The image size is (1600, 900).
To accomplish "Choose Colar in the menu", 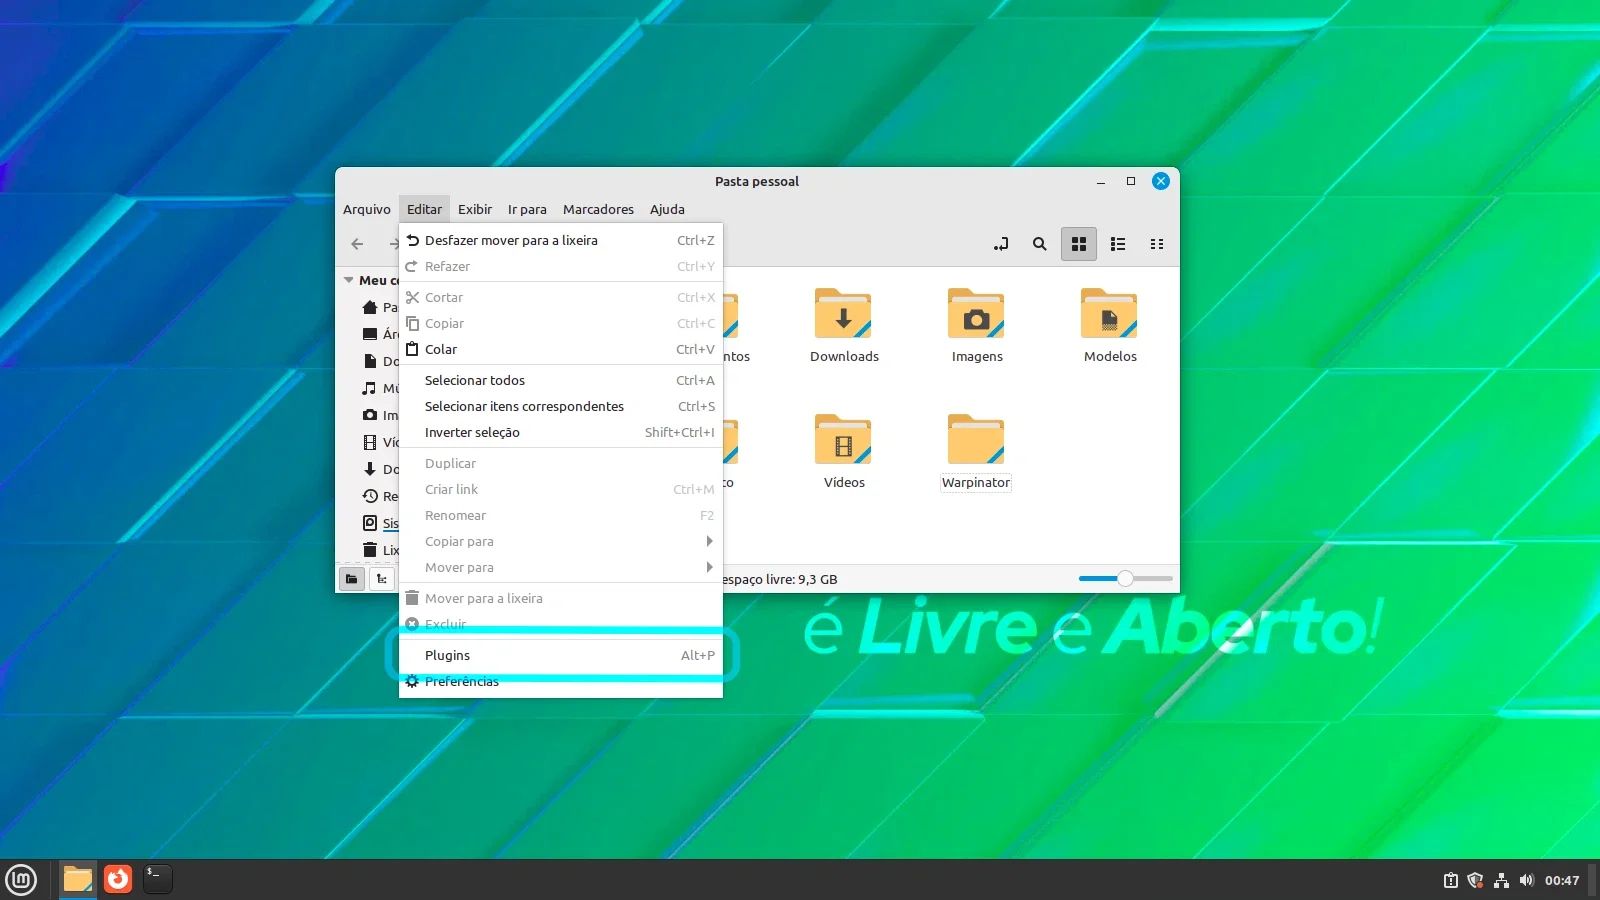I will coord(561,349).
